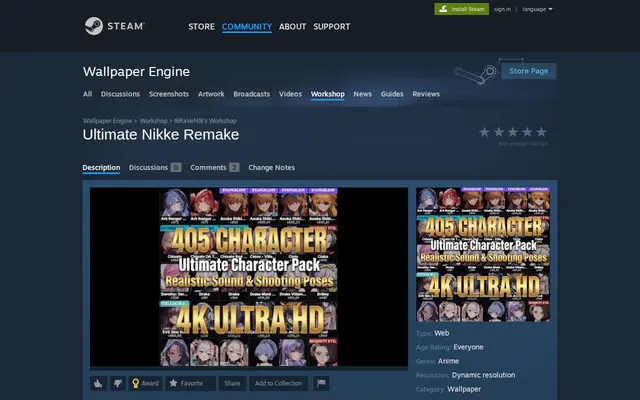Click the Share button
The image size is (640, 400).
232,383
